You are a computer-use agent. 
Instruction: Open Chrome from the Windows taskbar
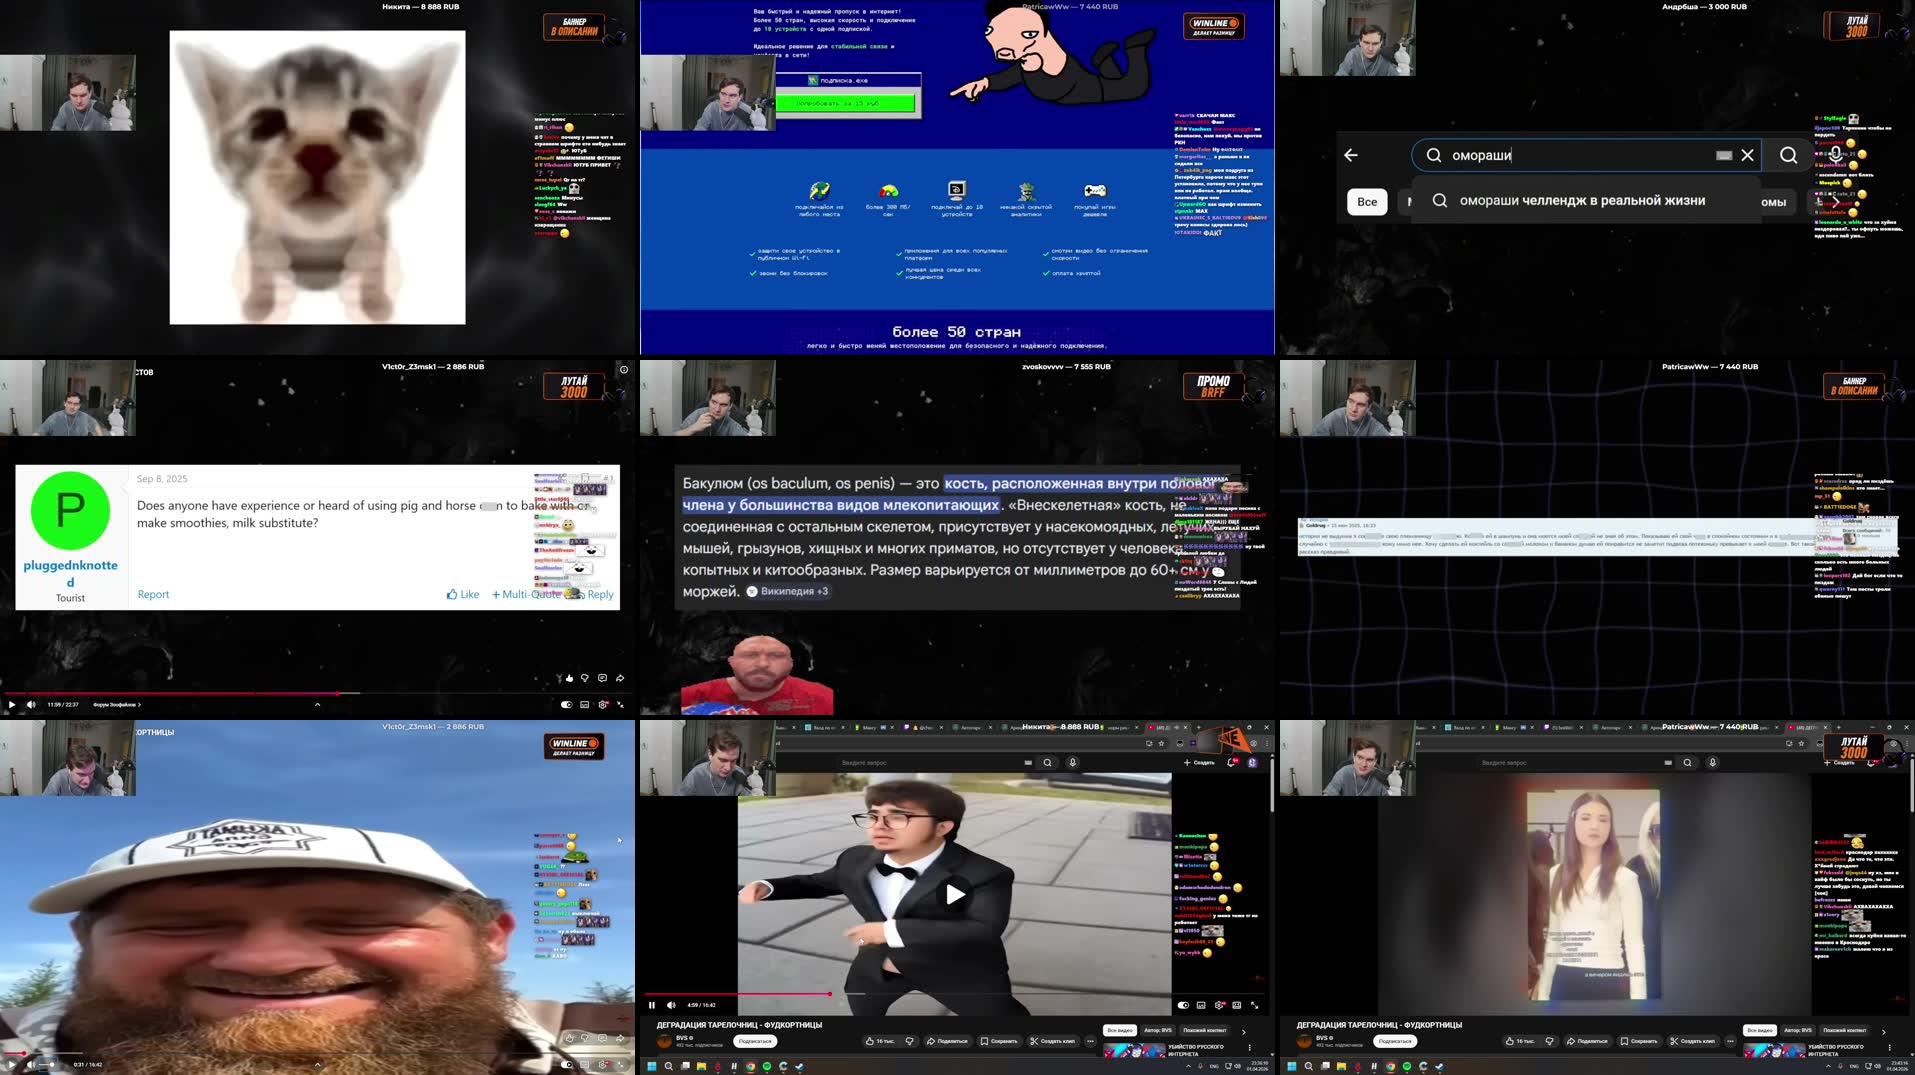pyautogui.click(x=750, y=1067)
